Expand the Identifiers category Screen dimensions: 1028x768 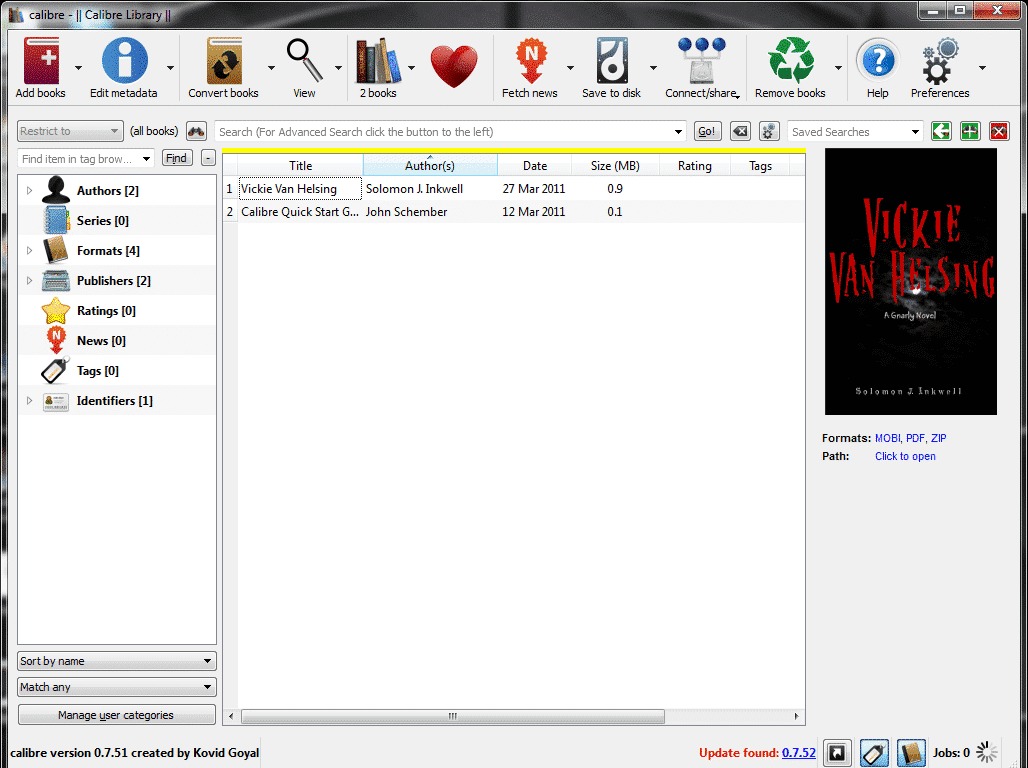(x=30, y=401)
